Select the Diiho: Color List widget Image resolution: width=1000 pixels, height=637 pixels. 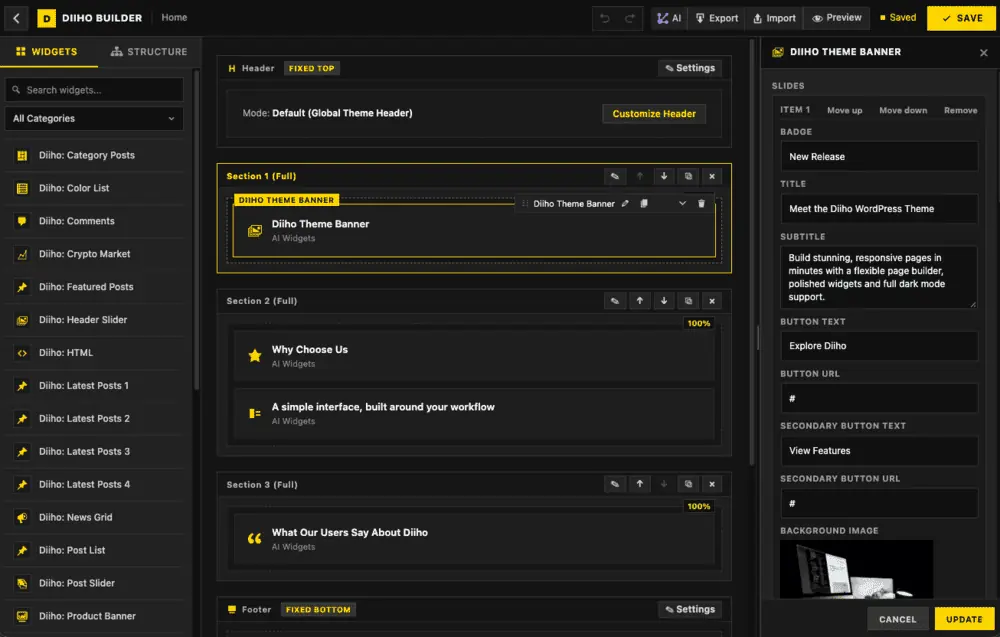point(94,188)
